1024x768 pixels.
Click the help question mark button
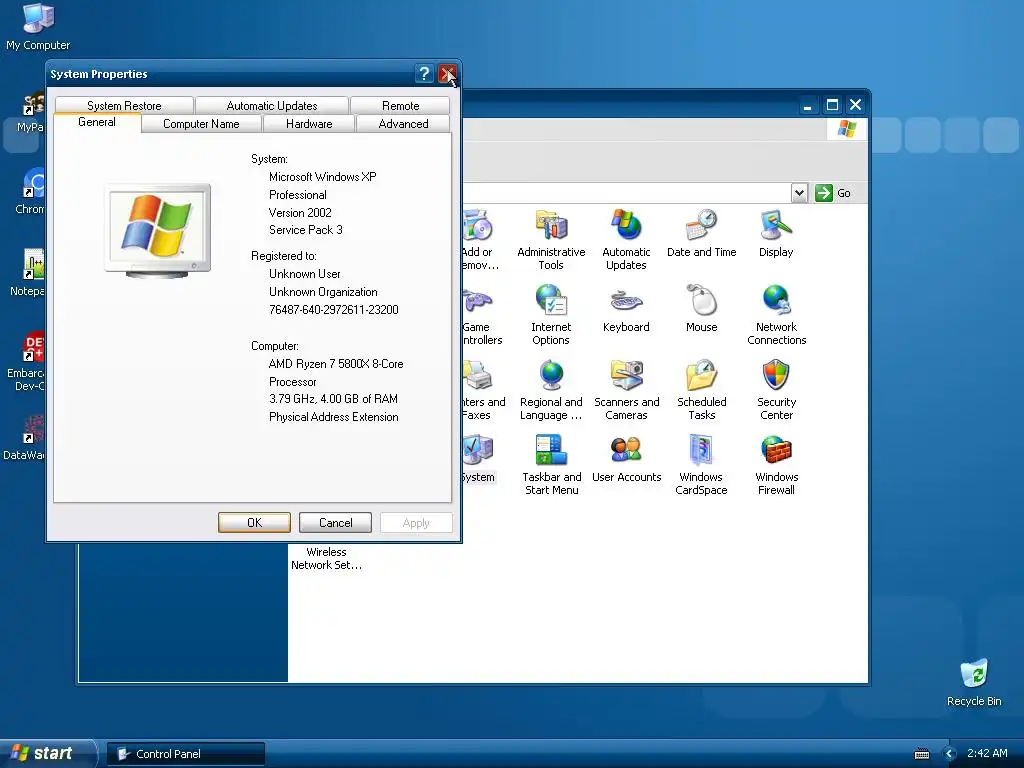tap(424, 74)
